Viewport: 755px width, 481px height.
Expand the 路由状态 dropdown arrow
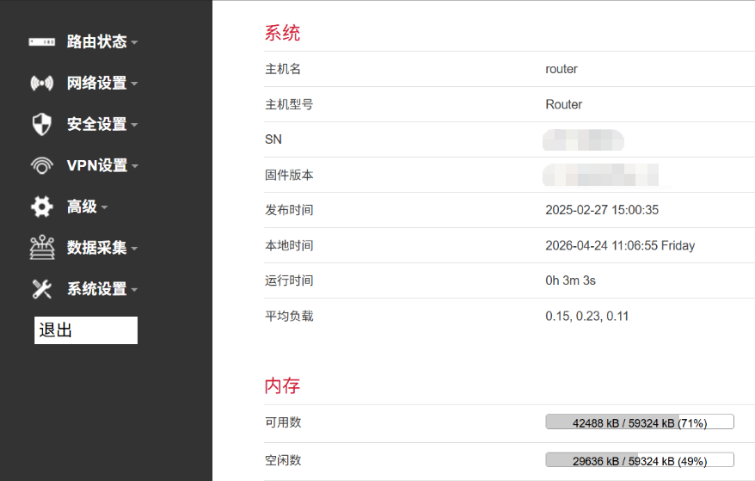coord(134,43)
